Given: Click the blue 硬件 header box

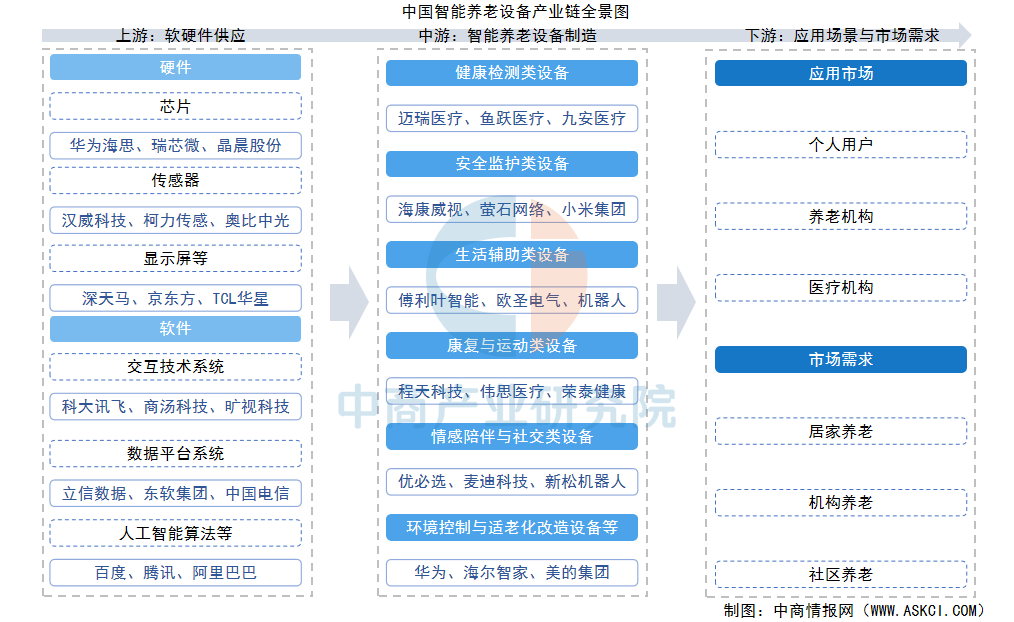Looking at the screenshot, I should pos(175,68).
